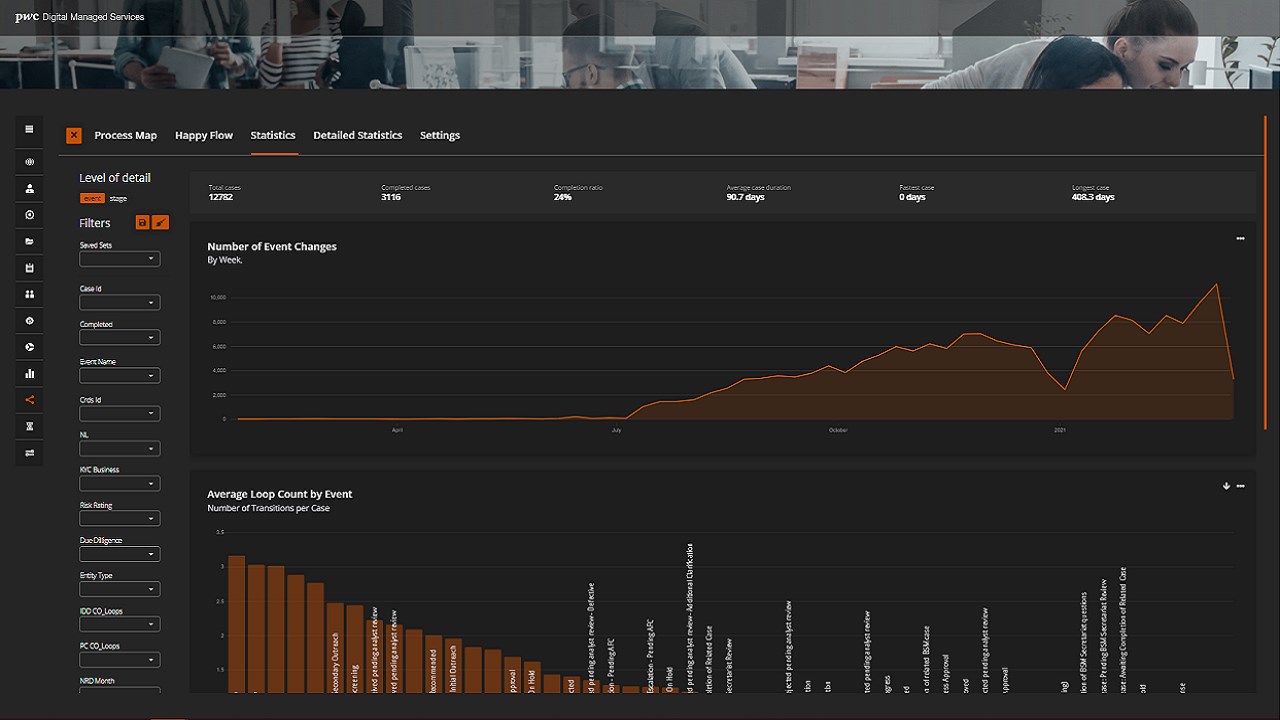This screenshot has height=720, width=1280.
Task: Toggle level of detail to event
Action: [92, 198]
